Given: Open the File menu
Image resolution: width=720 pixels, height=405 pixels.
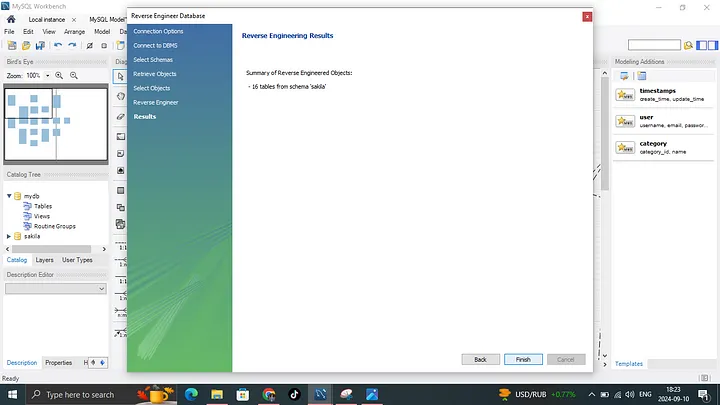Looking at the screenshot, I should pos(9,32).
